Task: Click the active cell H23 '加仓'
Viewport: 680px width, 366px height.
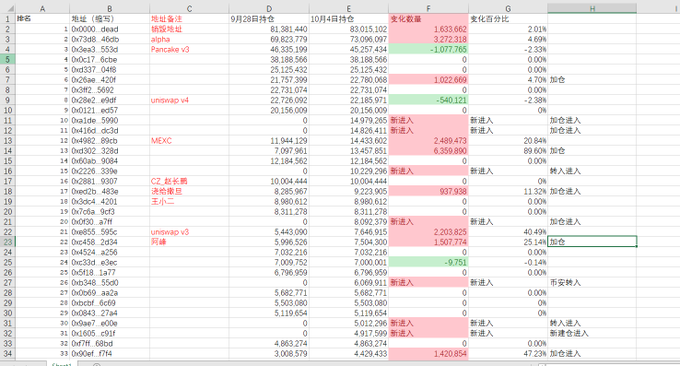Action: [x=592, y=242]
